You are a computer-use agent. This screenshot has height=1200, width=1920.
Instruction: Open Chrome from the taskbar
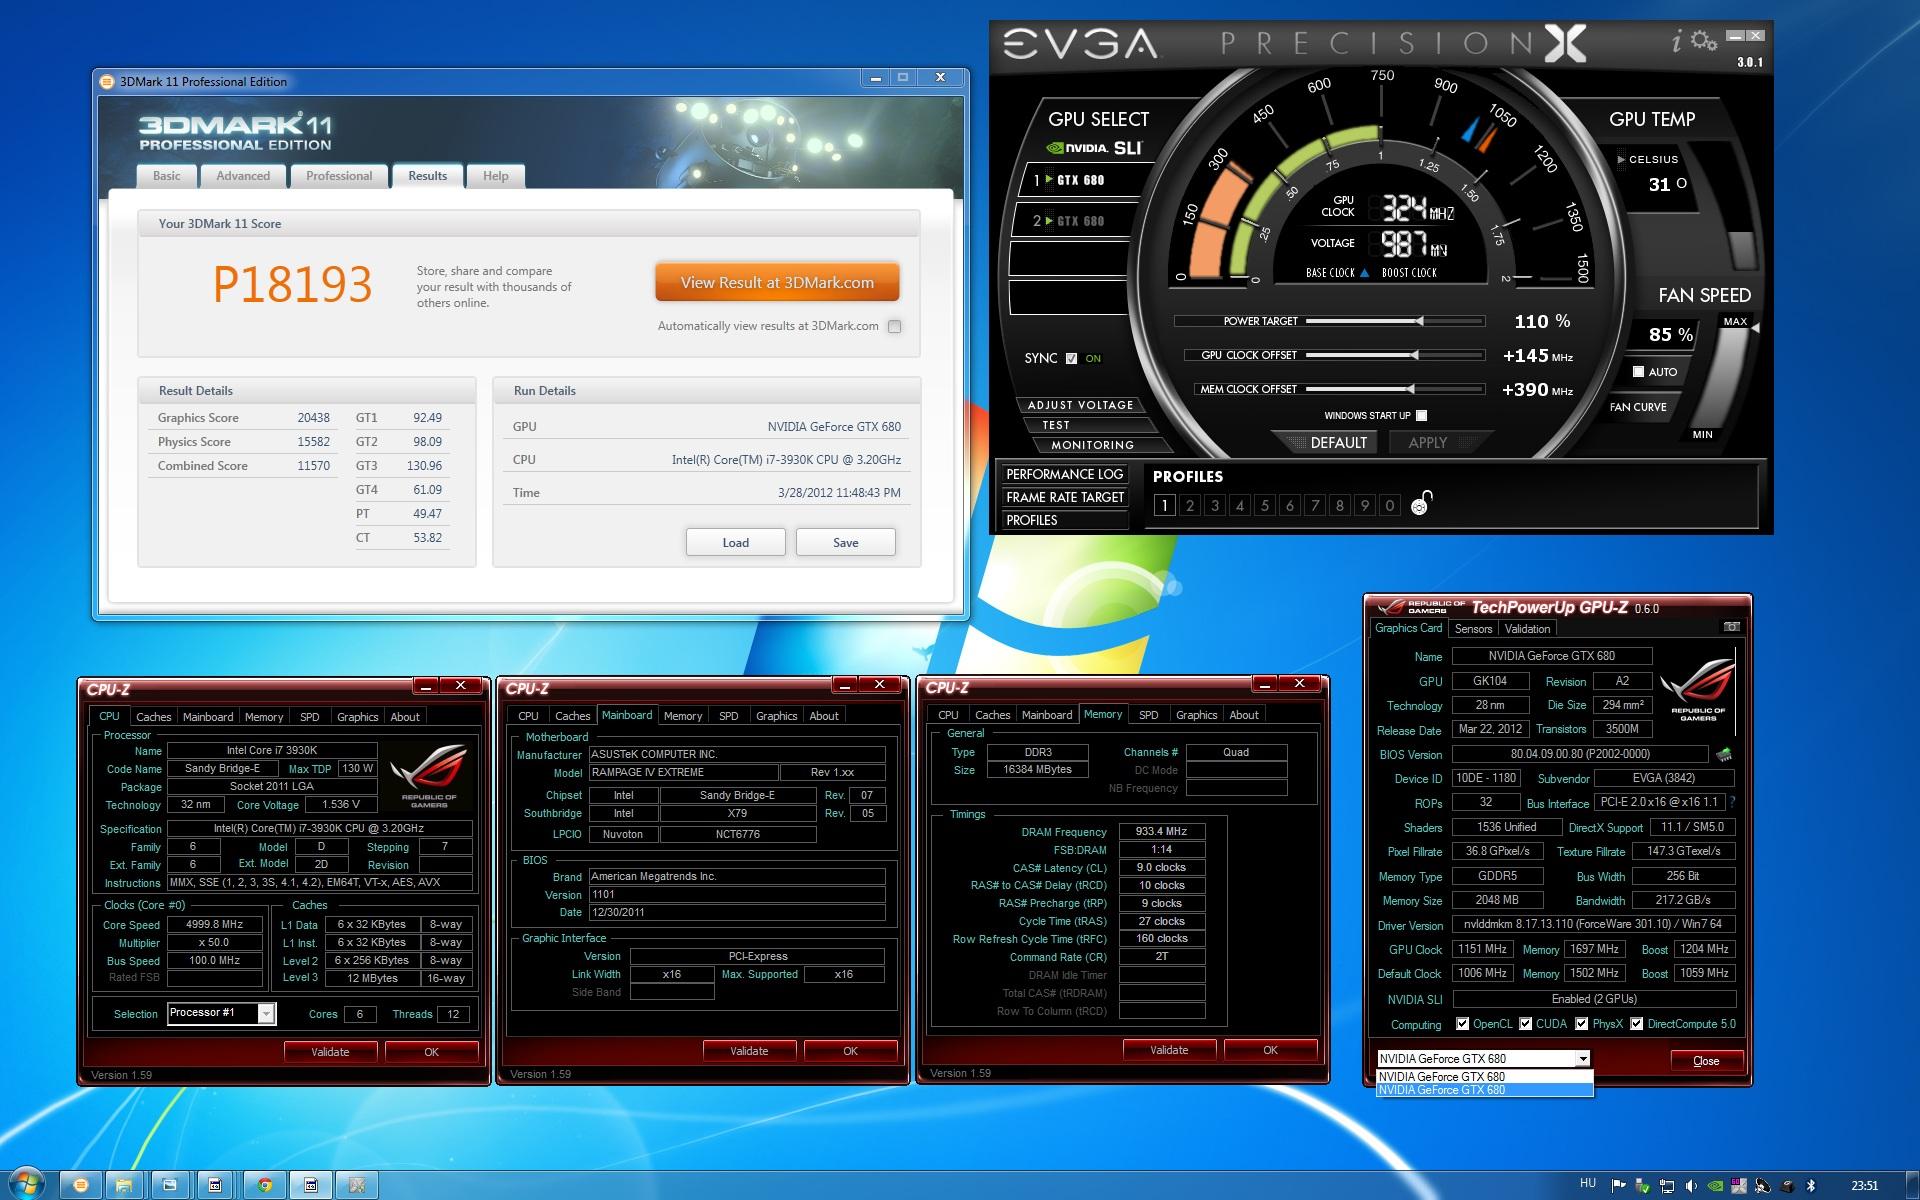[x=265, y=1185]
